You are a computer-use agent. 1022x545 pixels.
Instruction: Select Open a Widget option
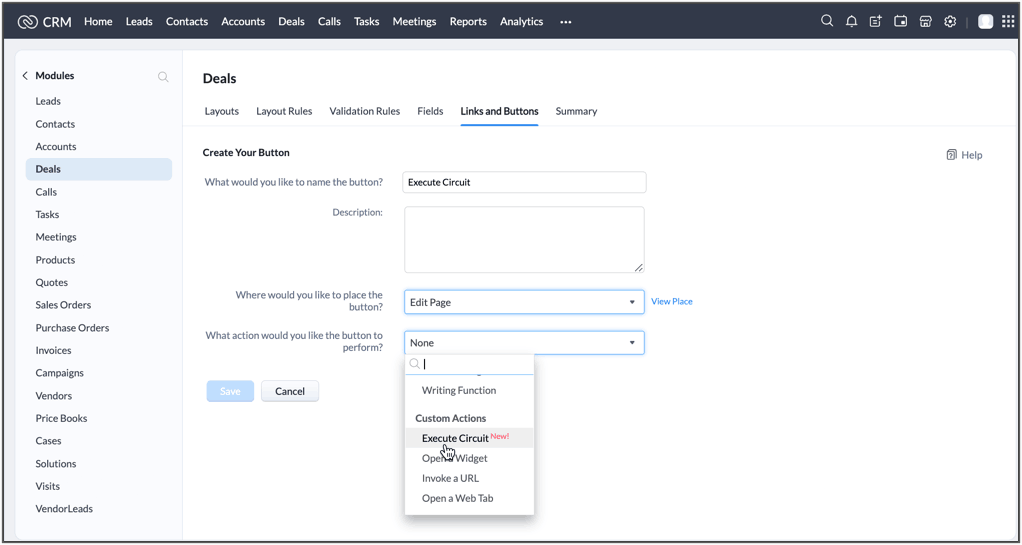[x=455, y=458]
